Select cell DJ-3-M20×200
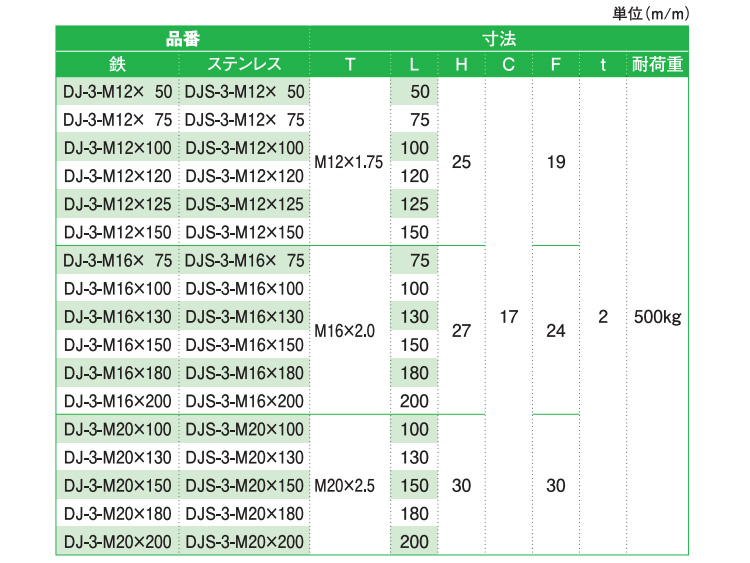 117,541
